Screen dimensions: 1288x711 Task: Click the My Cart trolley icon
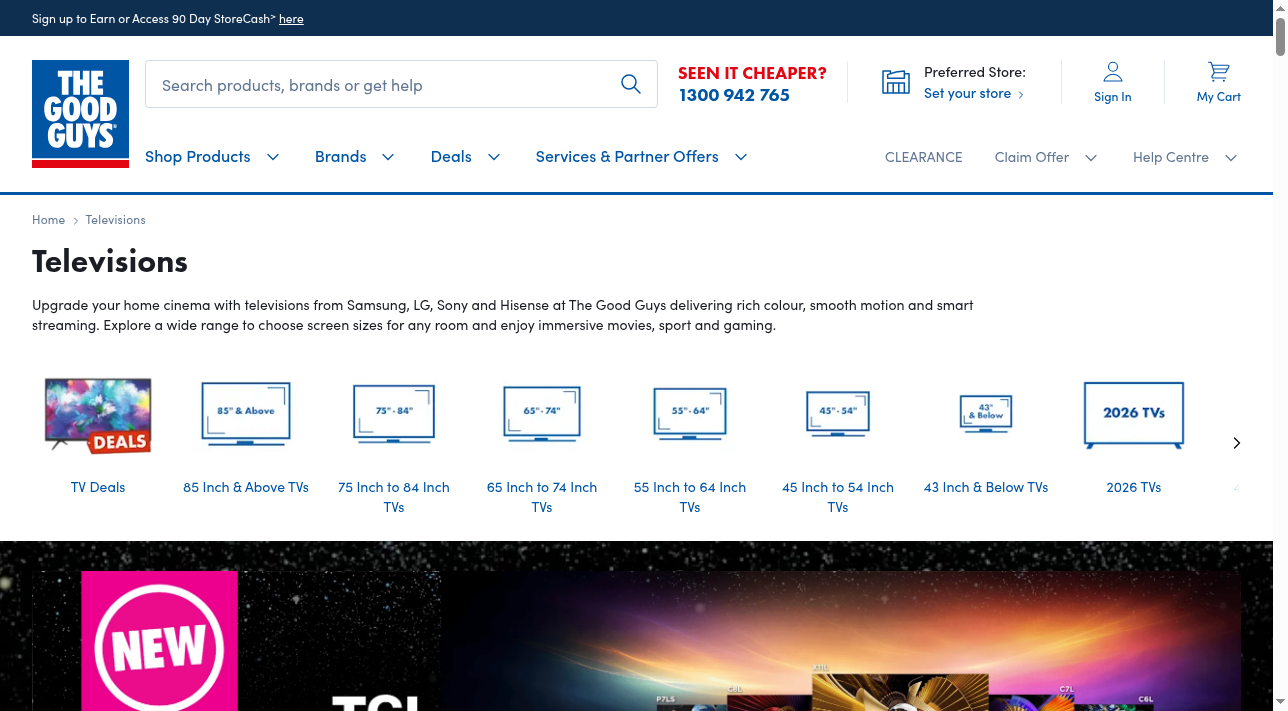[x=1218, y=72]
